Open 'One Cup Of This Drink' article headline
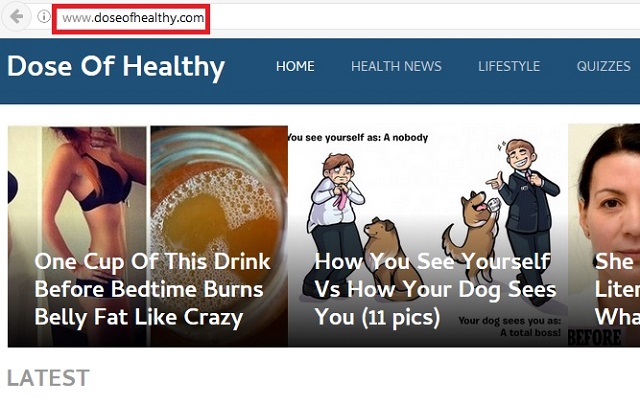 (x=152, y=289)
